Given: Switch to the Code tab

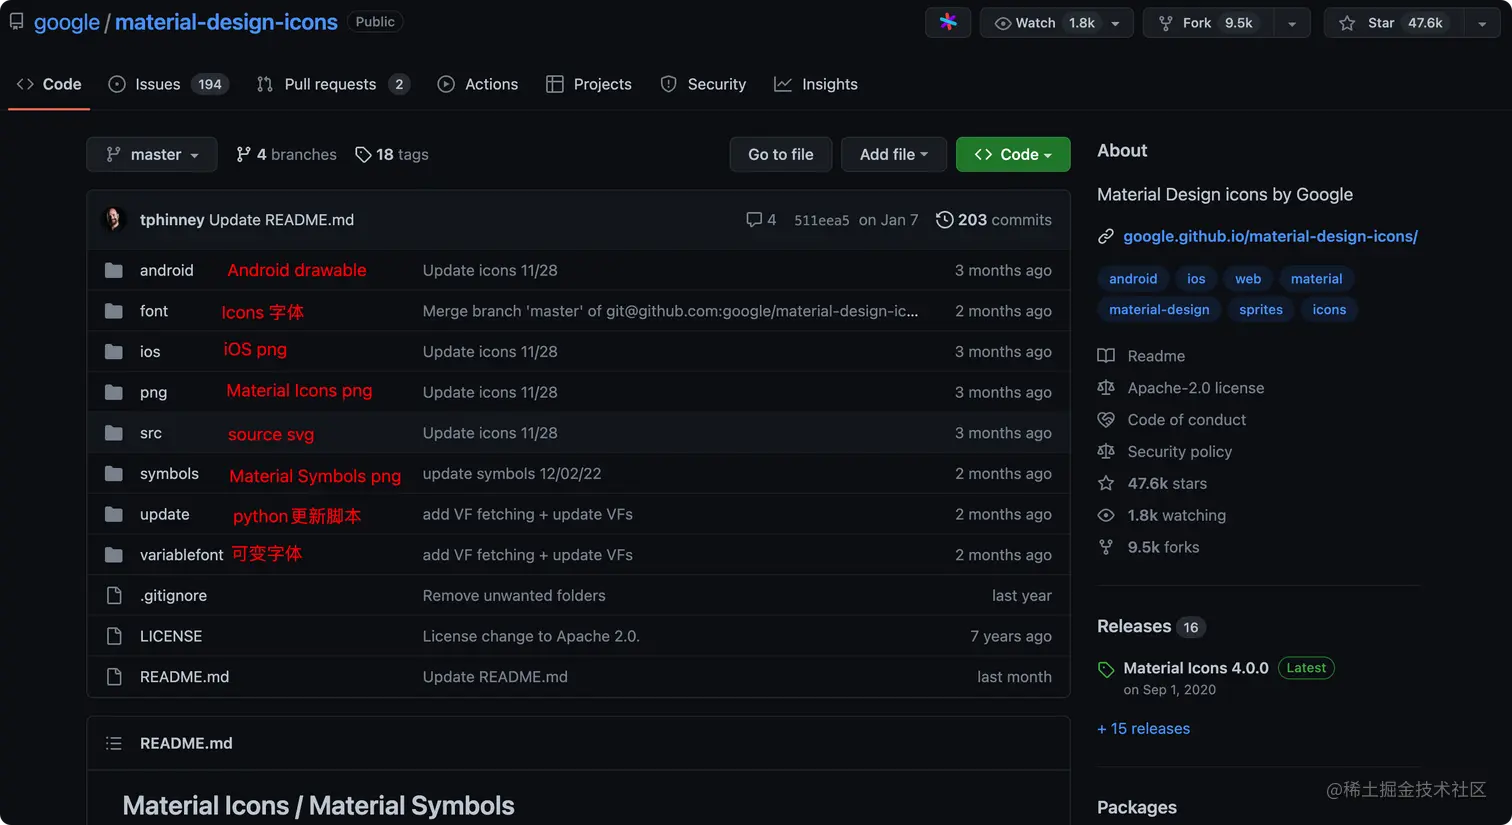Looking at the screenshot, I should tap(49, 84).
